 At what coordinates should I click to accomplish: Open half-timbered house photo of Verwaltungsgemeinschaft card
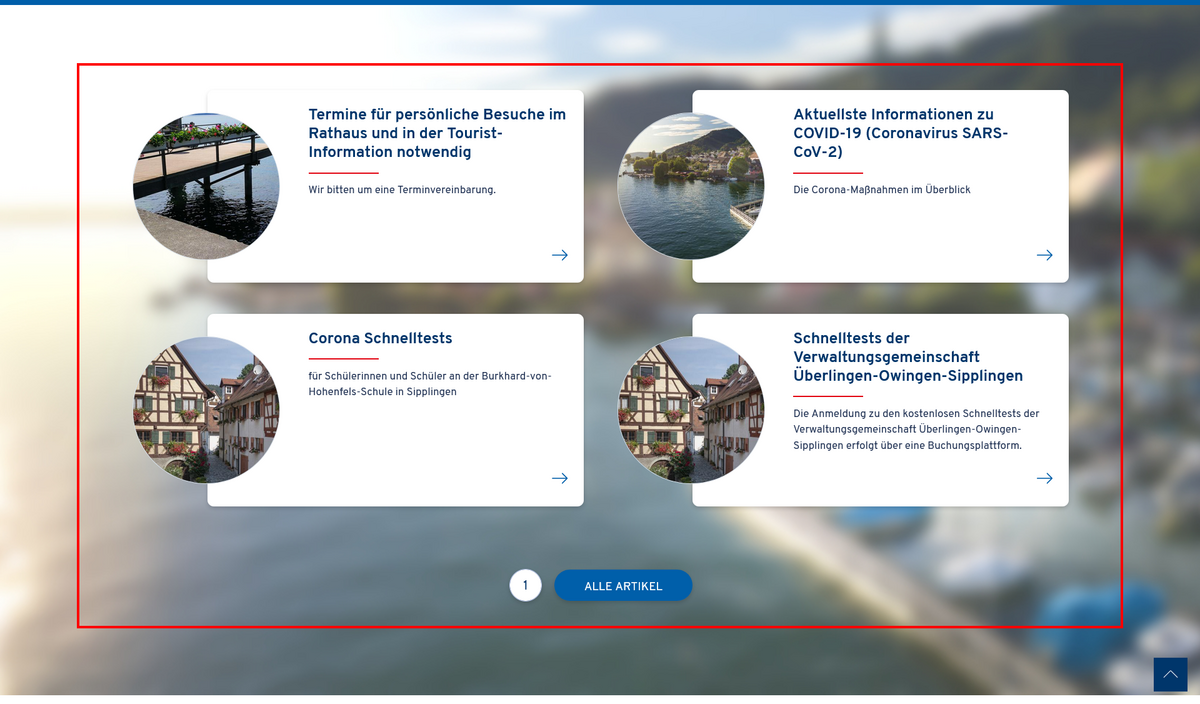click(x=691, y=410)
